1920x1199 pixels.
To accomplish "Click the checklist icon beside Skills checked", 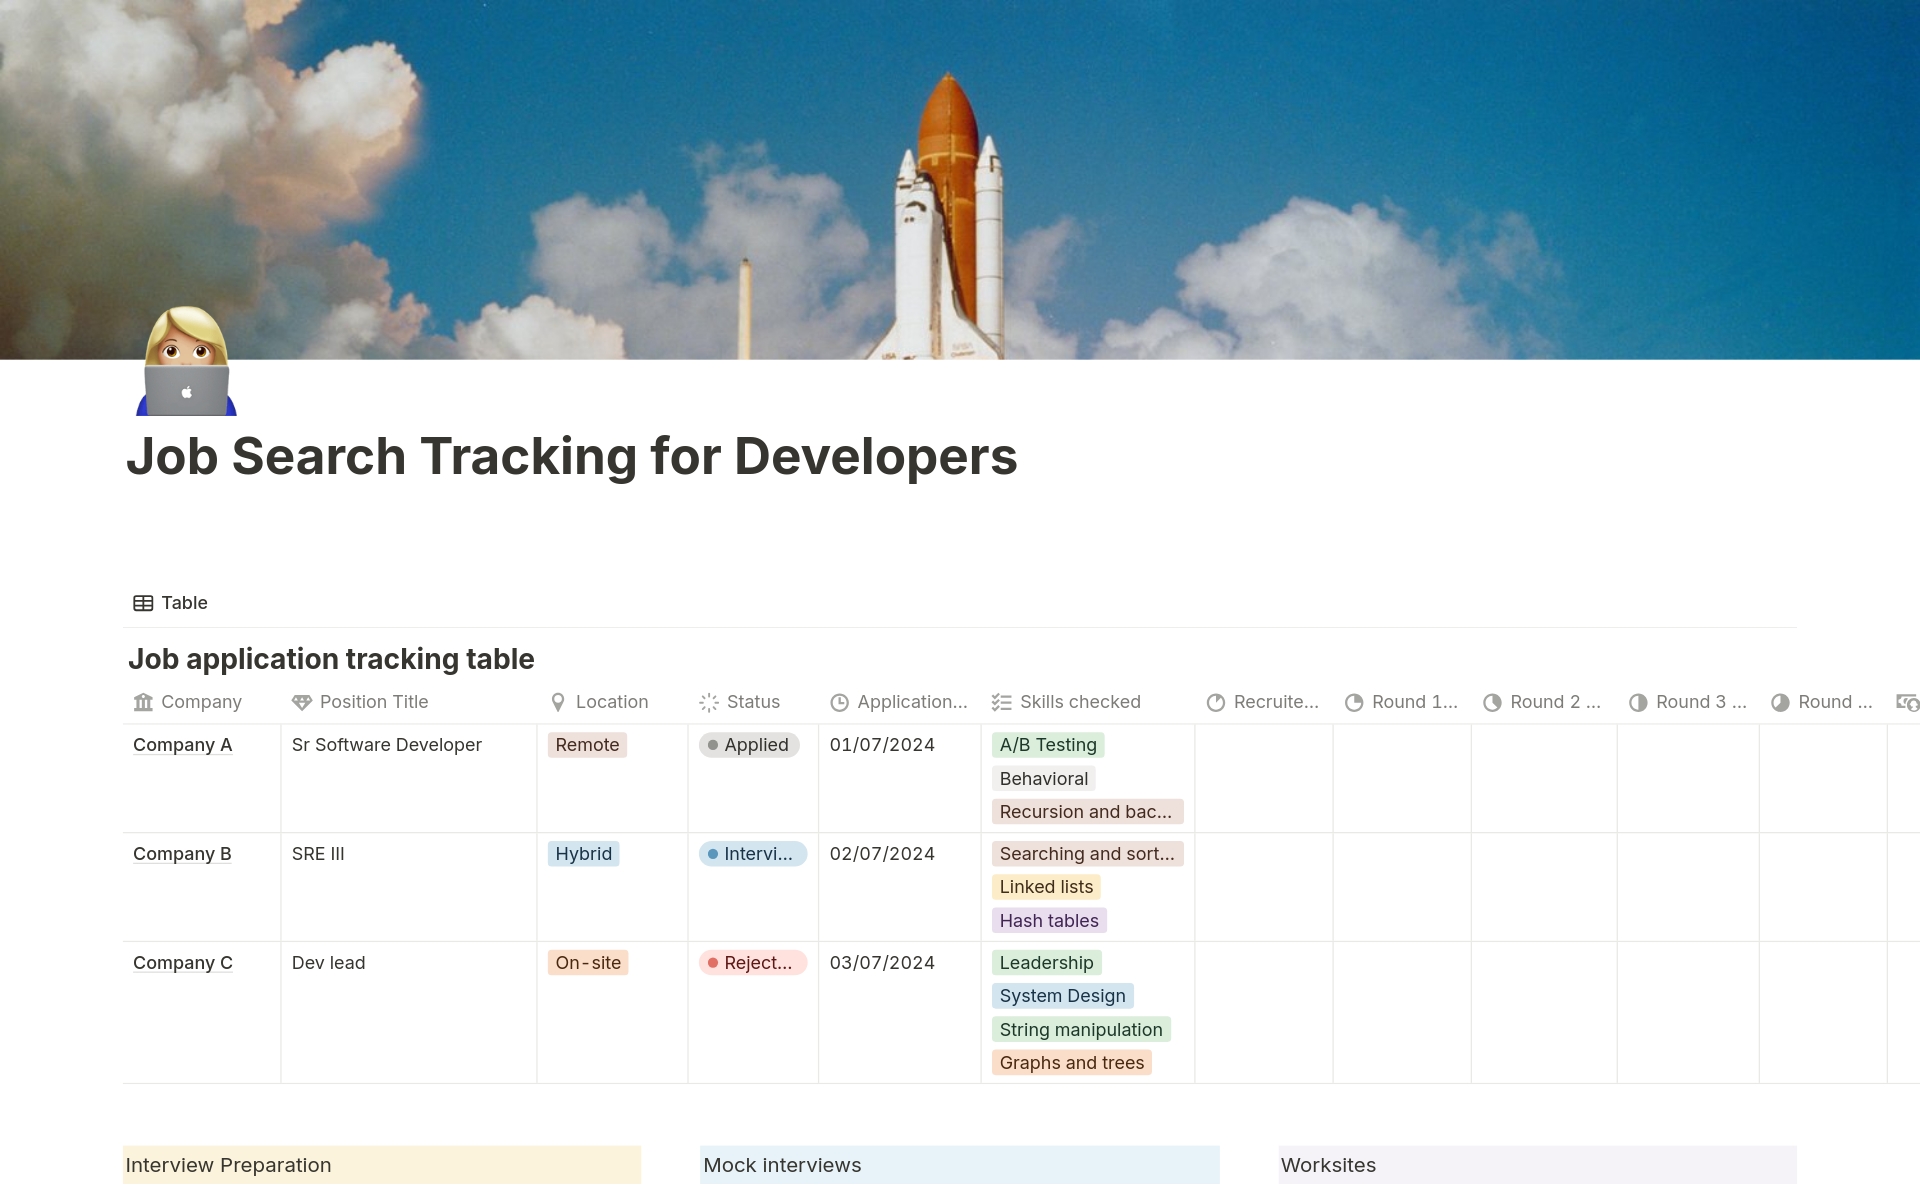I will [1001, 702].
